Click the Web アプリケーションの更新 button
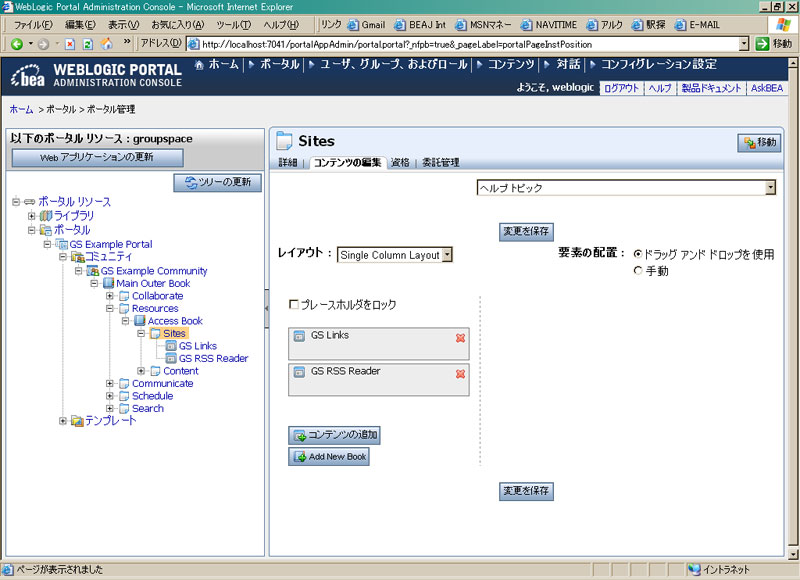 coord(97,158)
